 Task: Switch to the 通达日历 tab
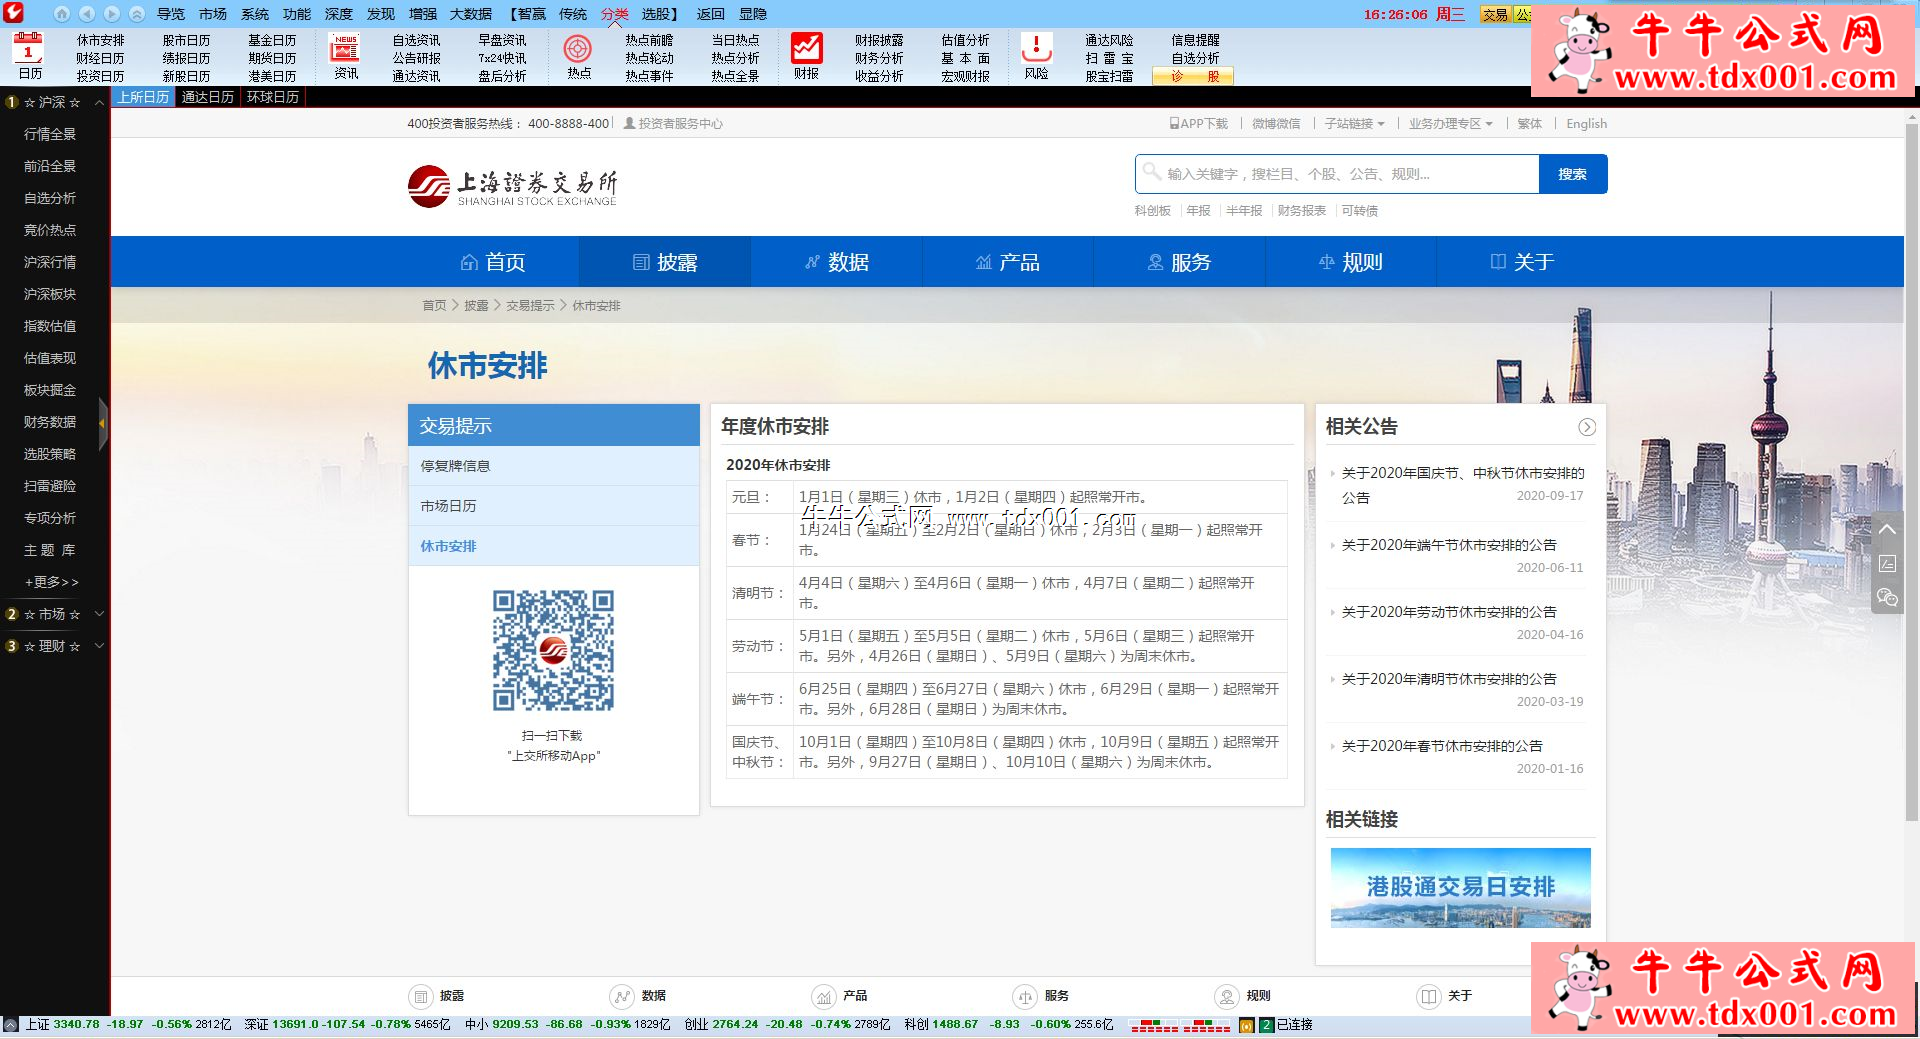point(207,97)
